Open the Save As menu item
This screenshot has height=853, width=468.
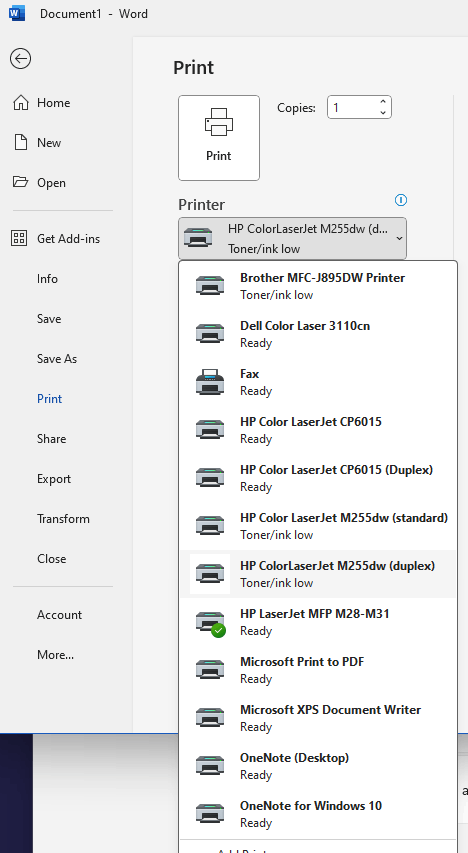click(x=57, y=358)
